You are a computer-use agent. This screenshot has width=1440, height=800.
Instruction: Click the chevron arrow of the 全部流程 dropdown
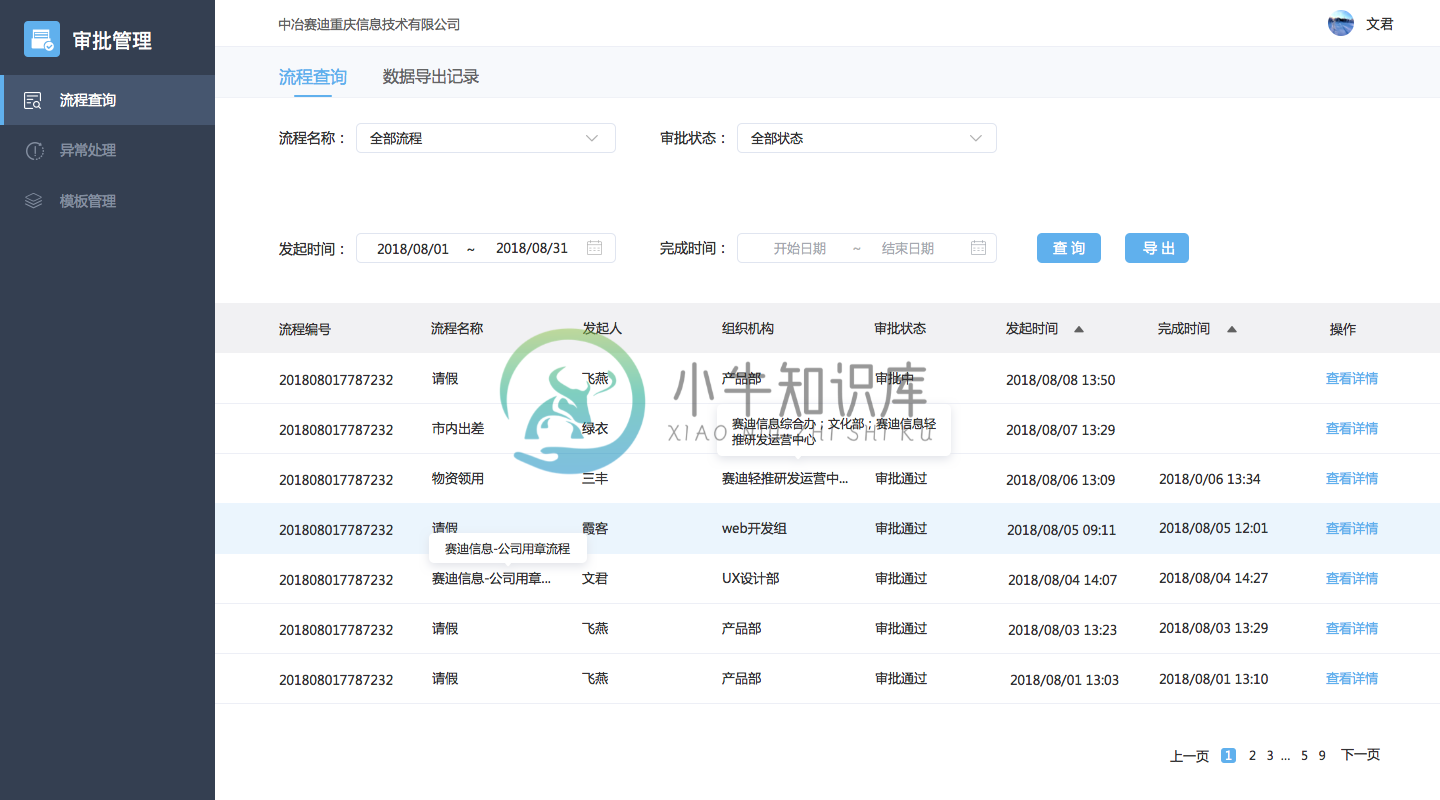coord(592,138)
